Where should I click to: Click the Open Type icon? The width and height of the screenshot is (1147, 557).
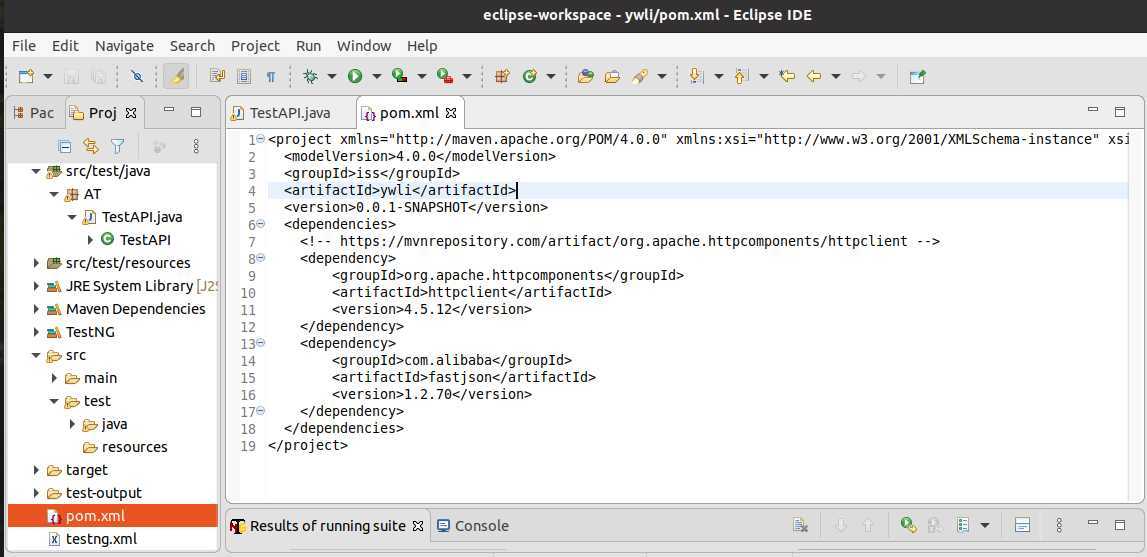[585, 76]
